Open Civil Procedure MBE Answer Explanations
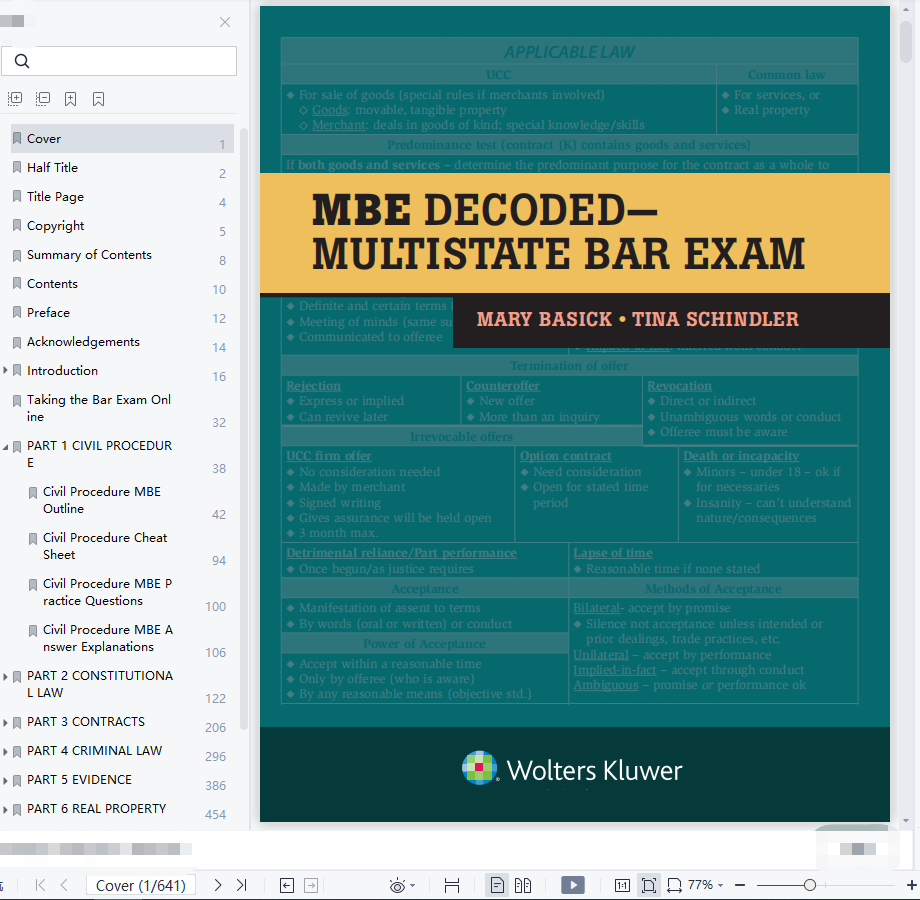The width and height of the screenshot is (920, 900). point(108,638)
